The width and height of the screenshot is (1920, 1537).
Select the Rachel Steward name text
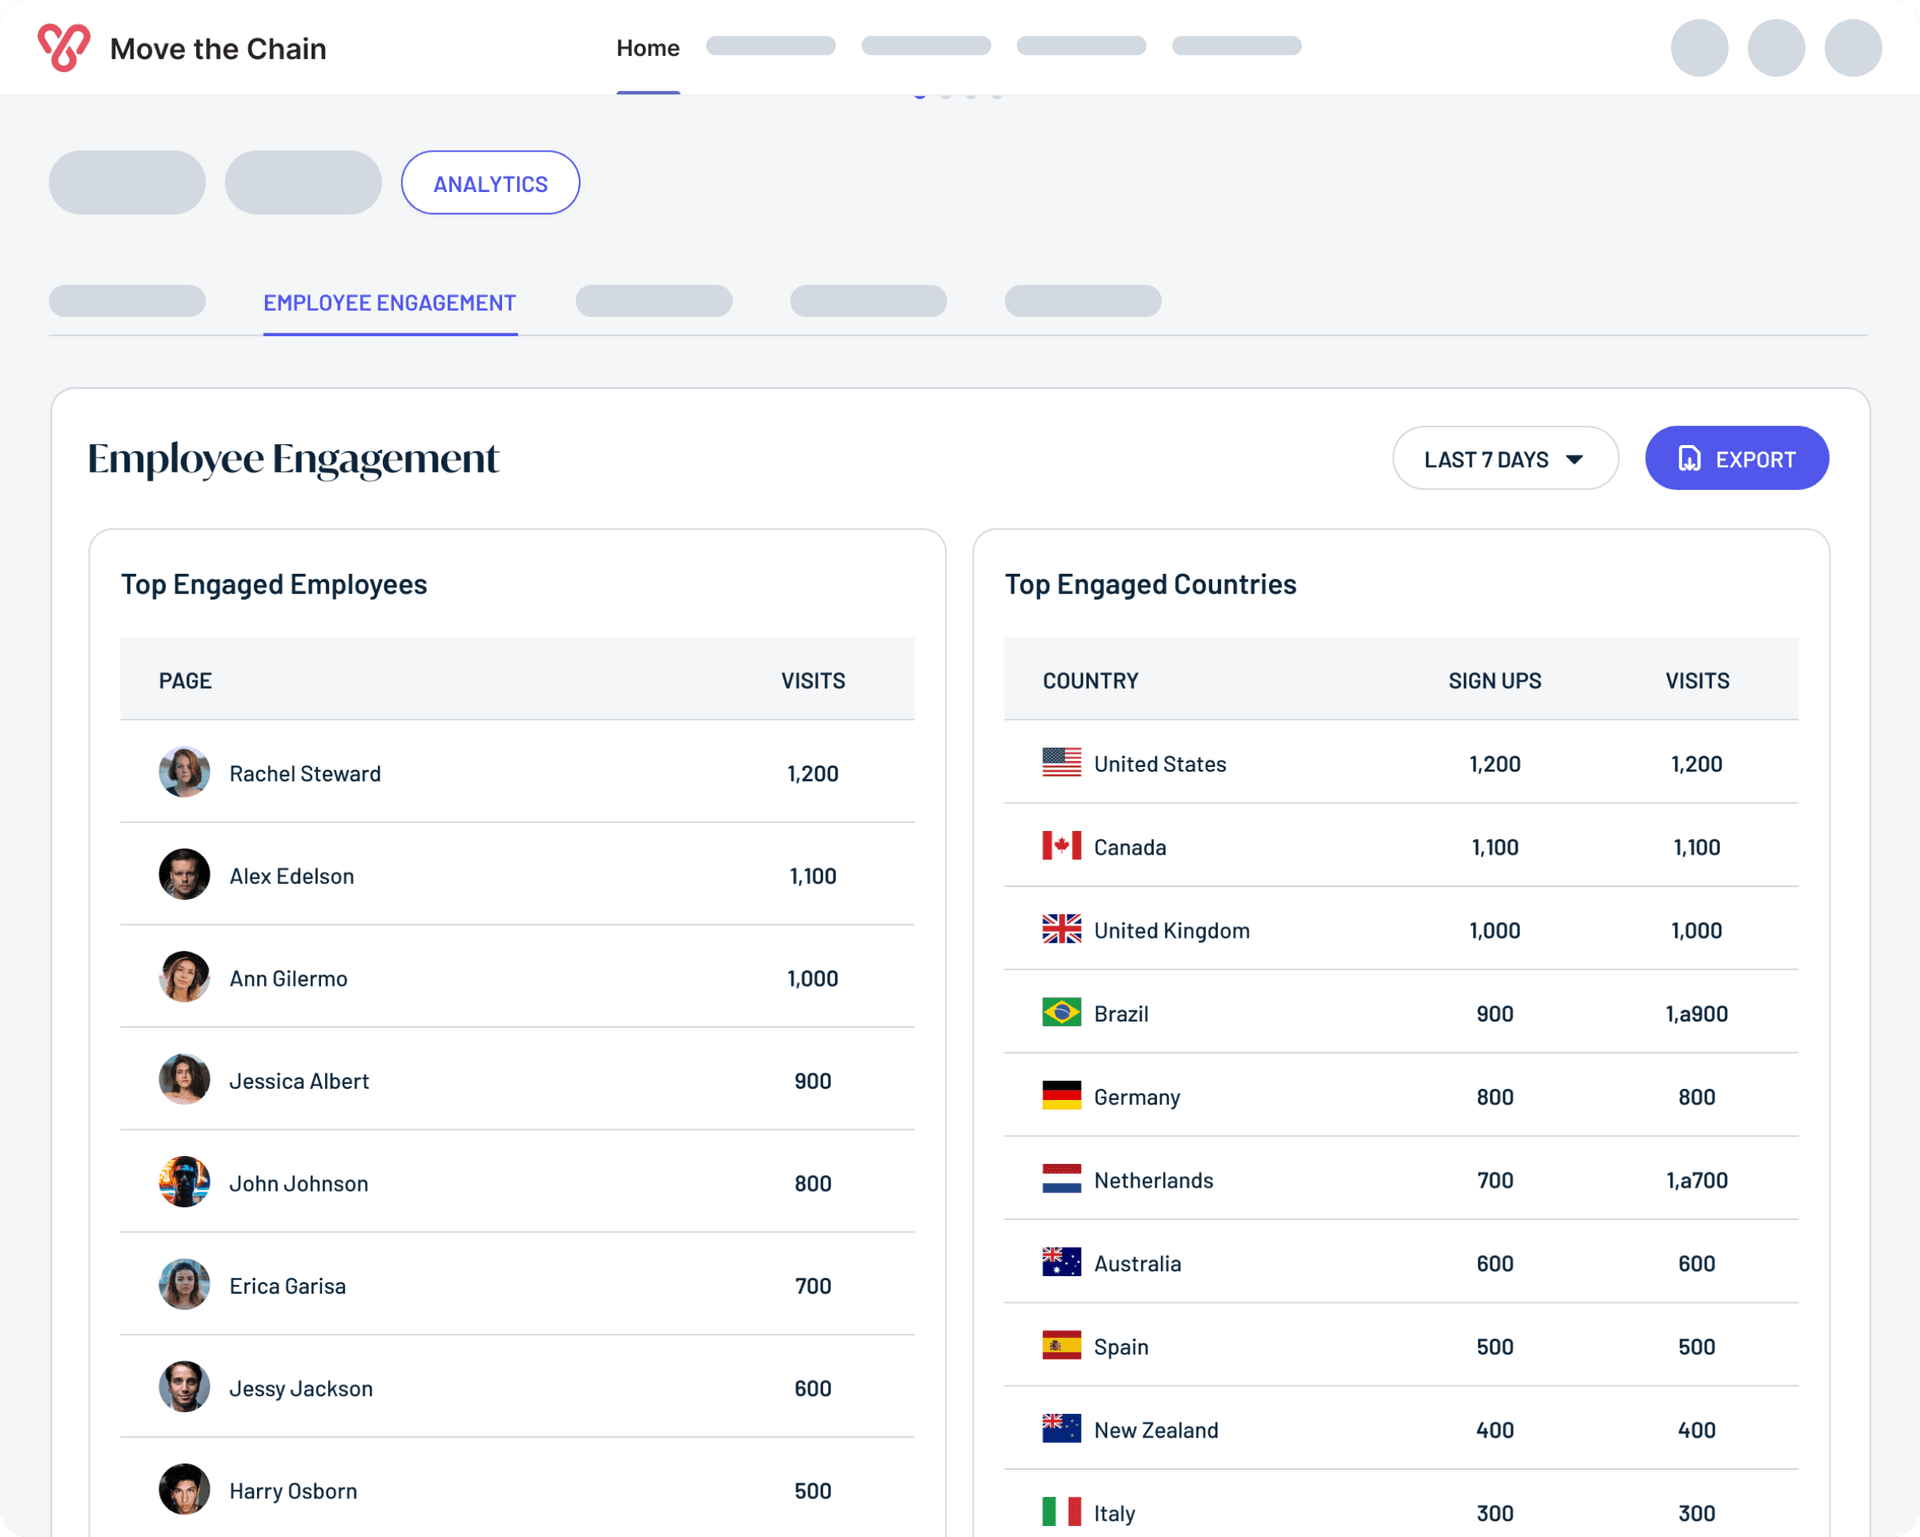[305, 773]
